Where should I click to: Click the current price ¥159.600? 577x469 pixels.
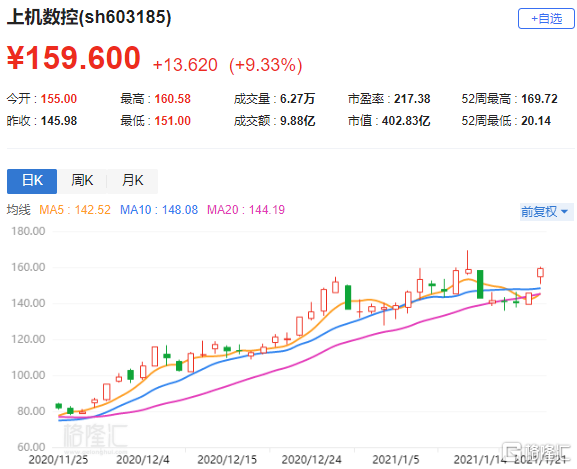[74, 58]
